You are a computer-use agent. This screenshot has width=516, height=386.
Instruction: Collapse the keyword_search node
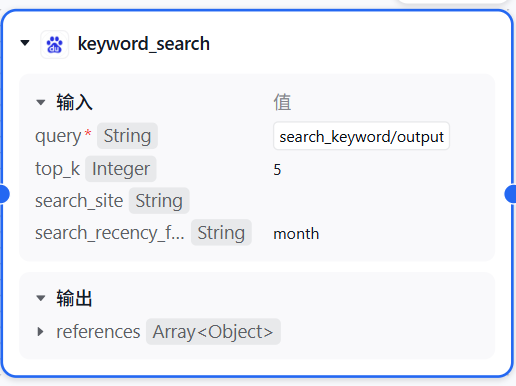25,43
